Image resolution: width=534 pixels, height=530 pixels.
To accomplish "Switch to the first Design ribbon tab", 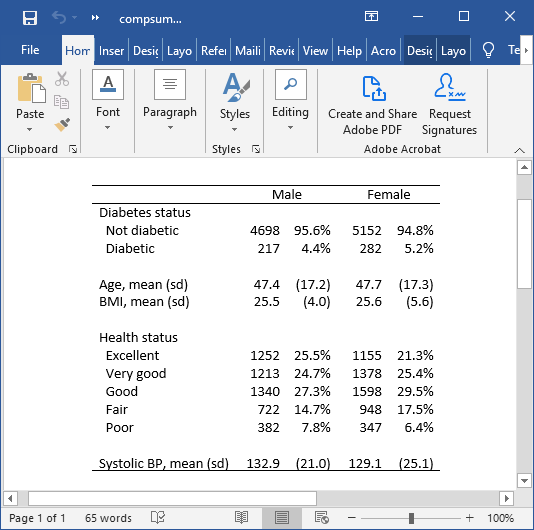I will coord(145,51).
